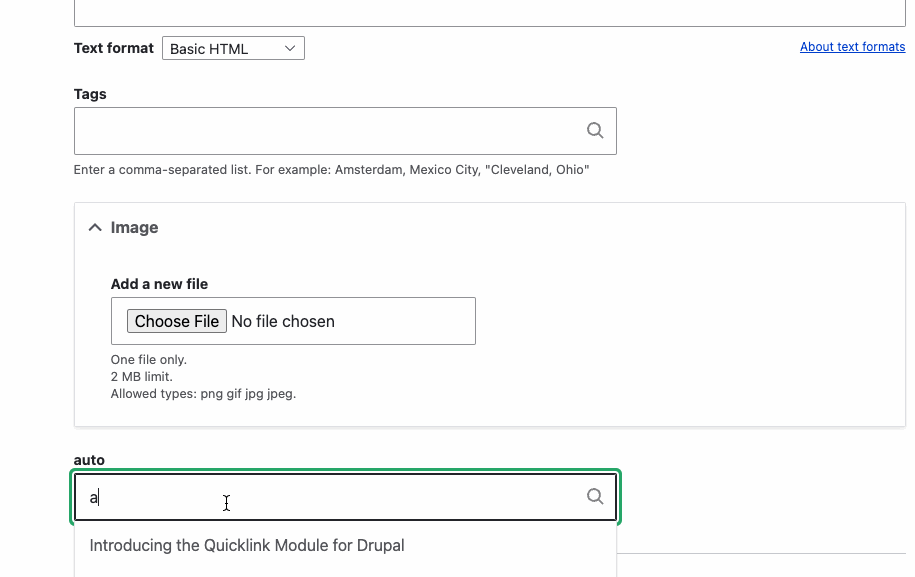Focus the Tags input field
The width and height of the screenshot is (915, 577).
point(300,130)
